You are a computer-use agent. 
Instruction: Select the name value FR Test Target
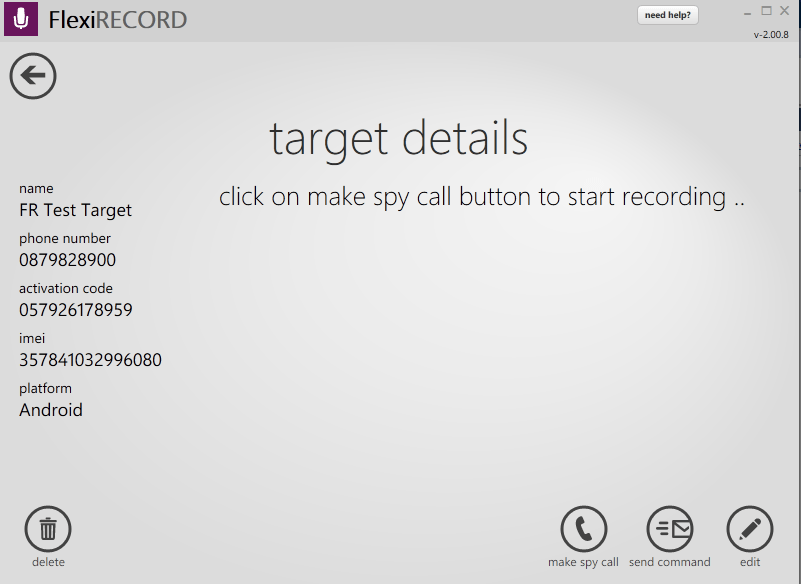75,210
